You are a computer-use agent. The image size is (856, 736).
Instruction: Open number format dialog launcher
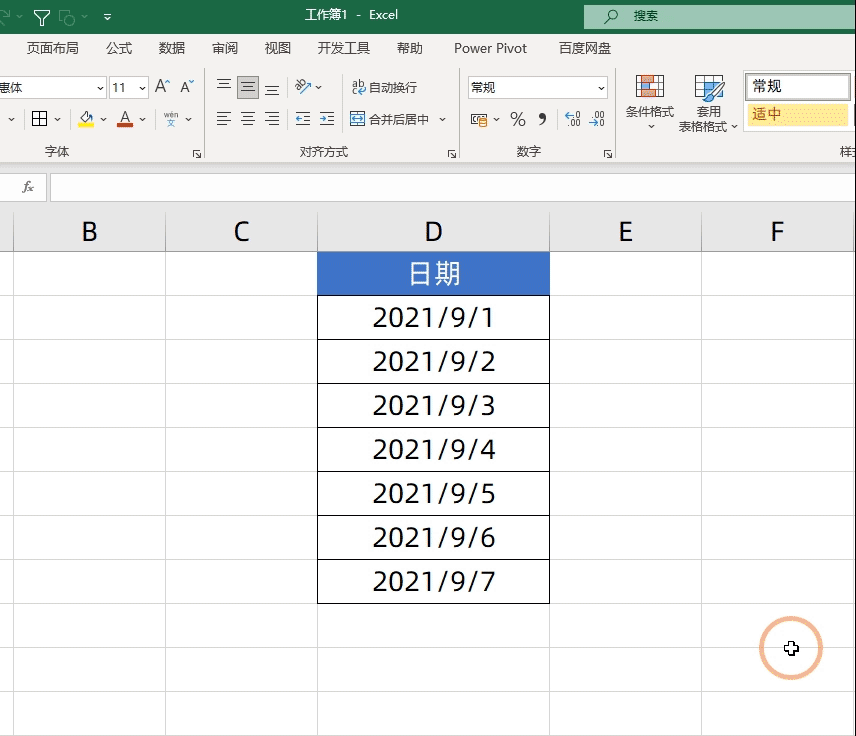click(x=608, y=154)
